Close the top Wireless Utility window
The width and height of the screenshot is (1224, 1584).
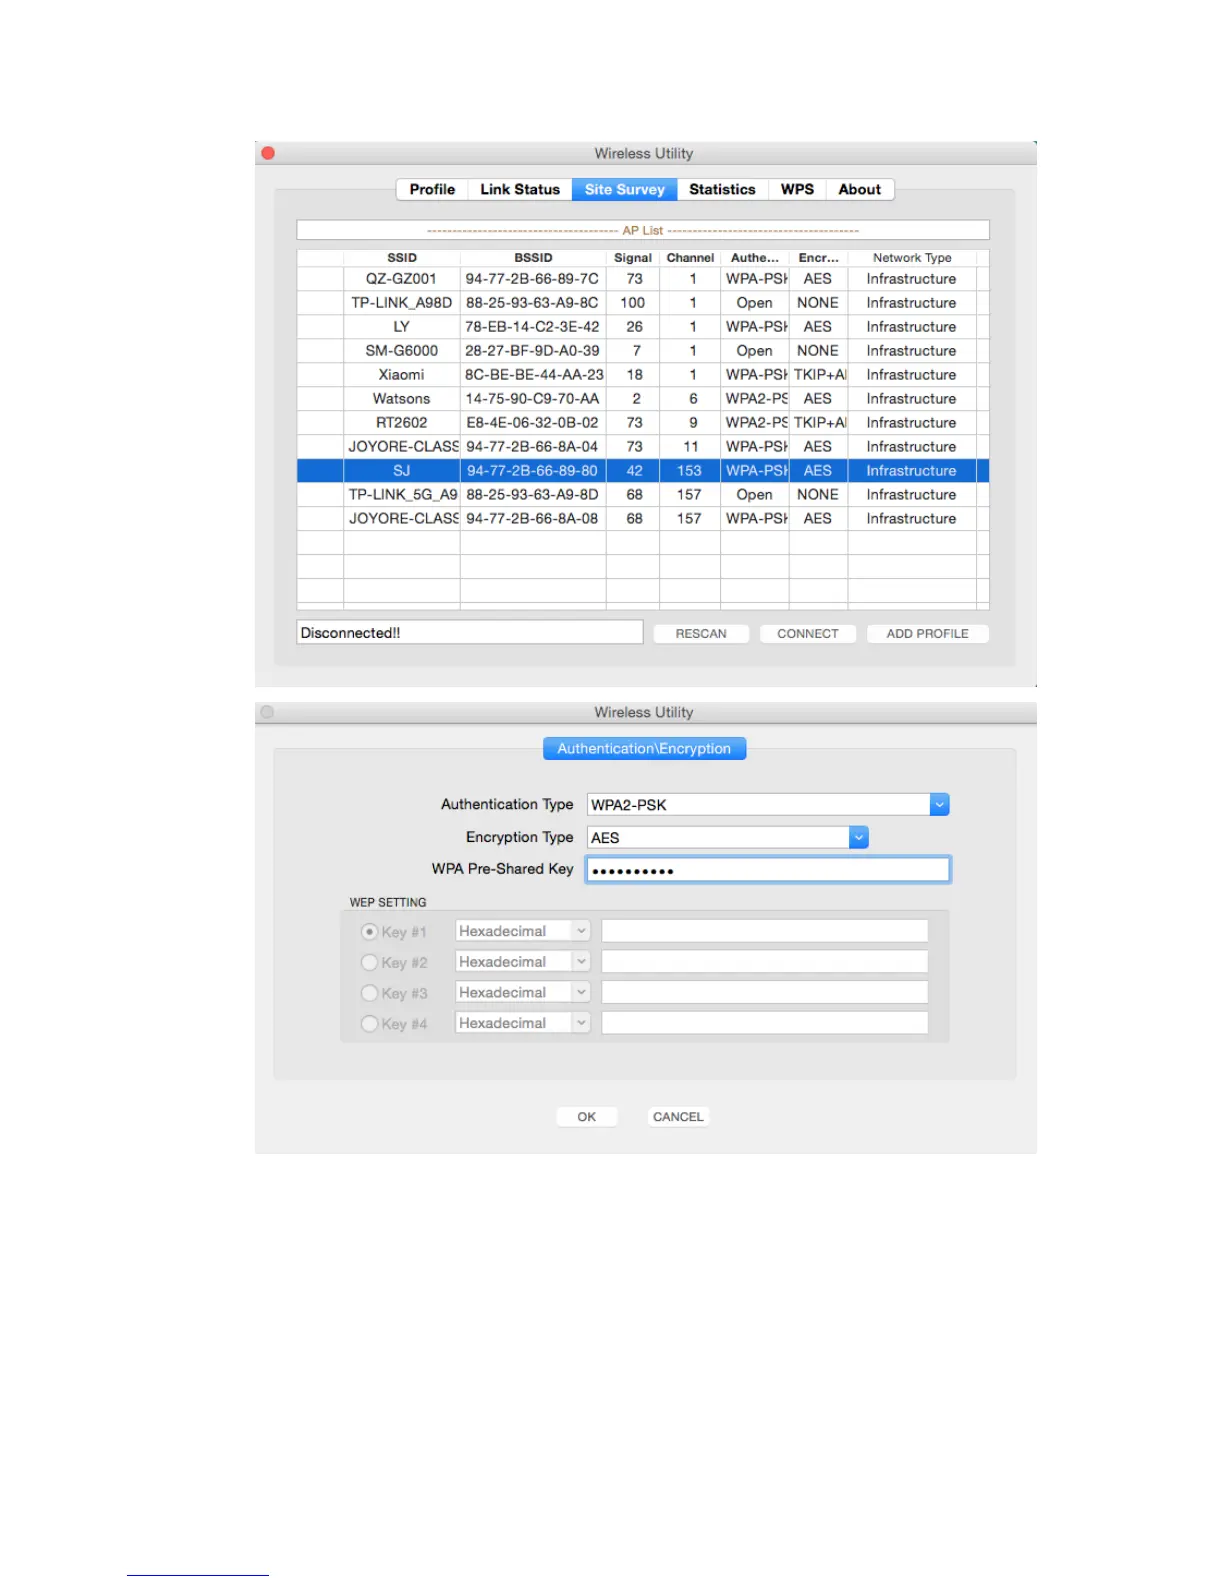point(268,153)
